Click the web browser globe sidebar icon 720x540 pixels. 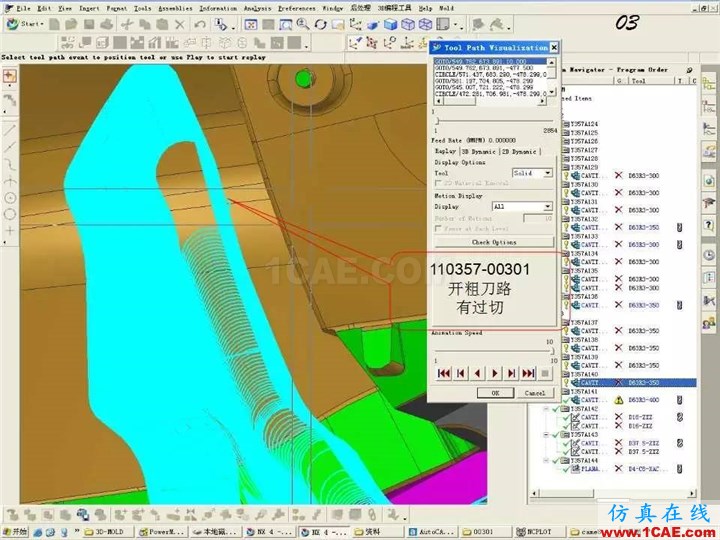(709, 180)
